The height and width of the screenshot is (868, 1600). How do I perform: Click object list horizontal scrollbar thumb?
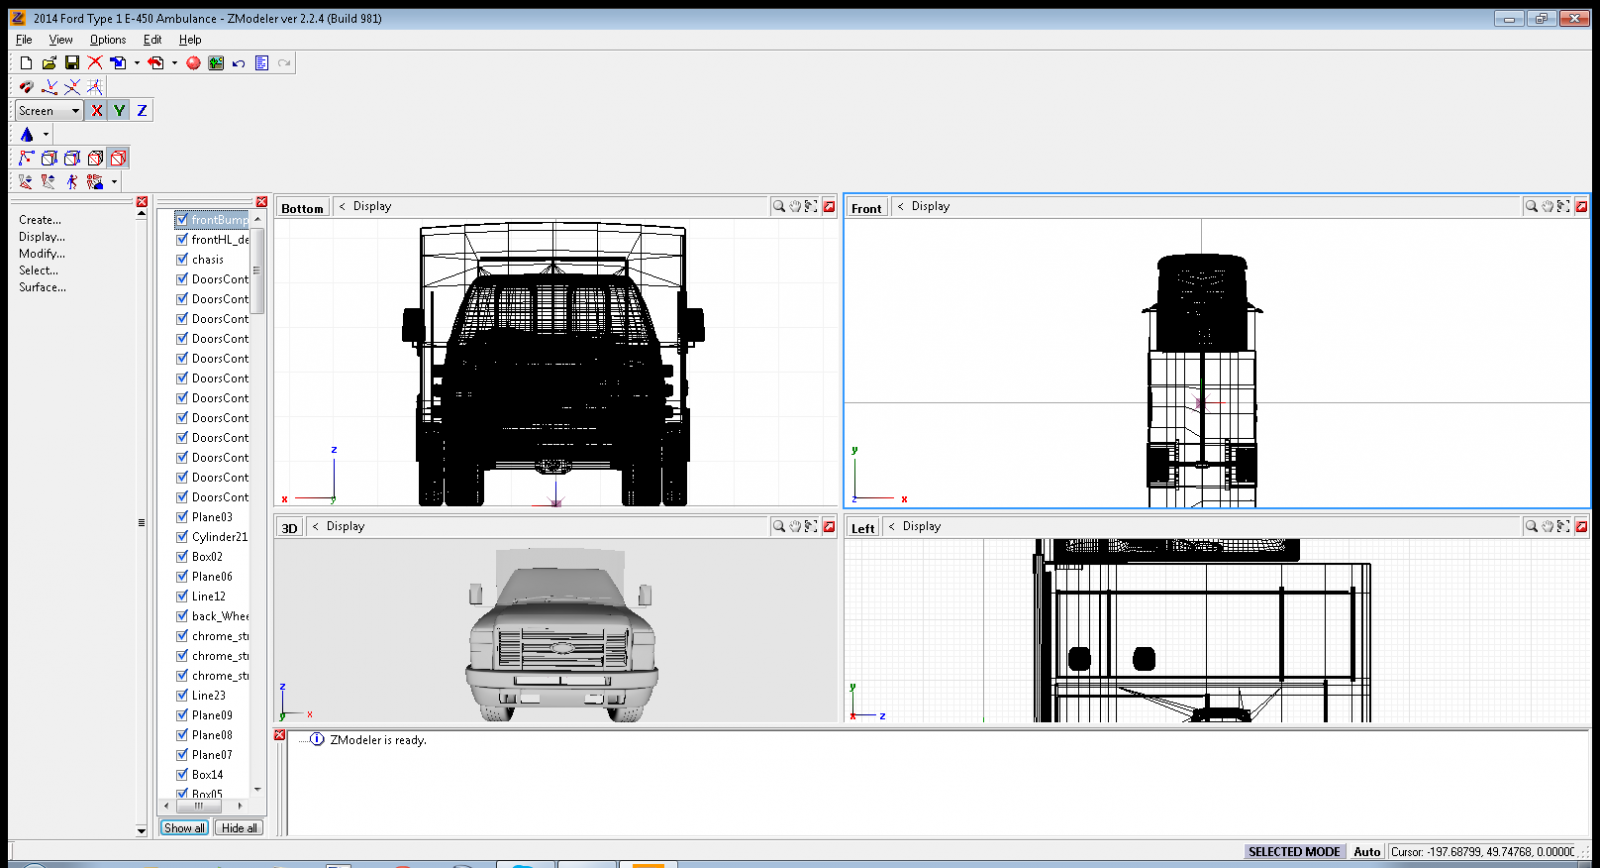click(199, 805)
